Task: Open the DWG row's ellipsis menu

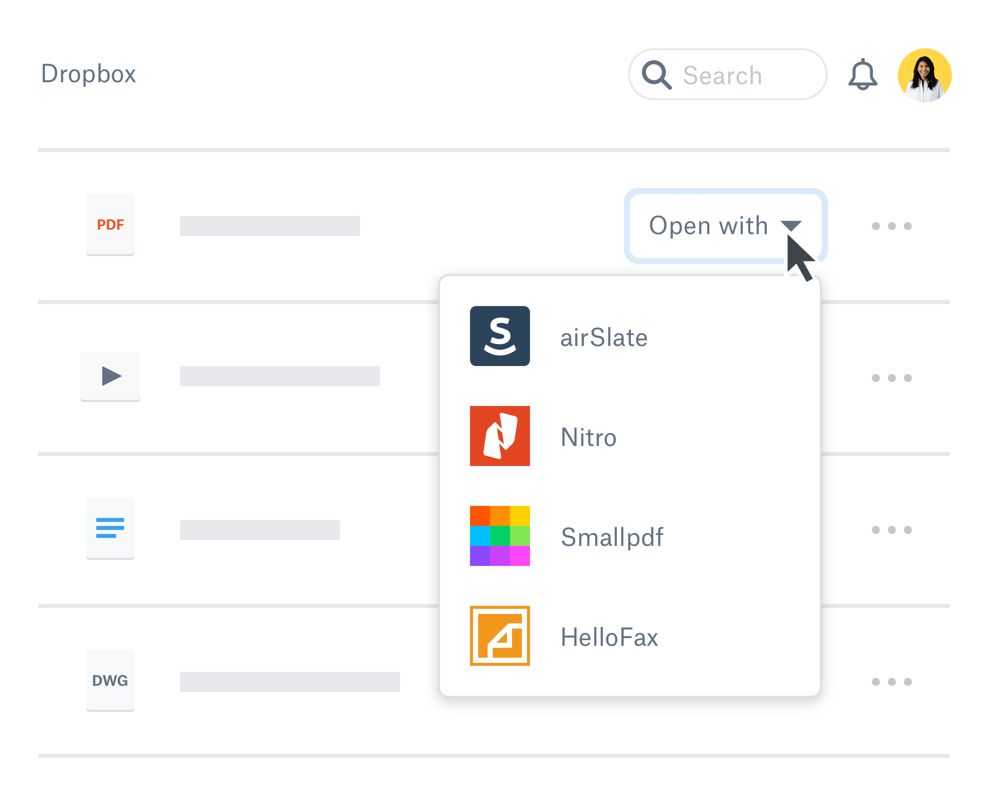Action: pos(891,682)
